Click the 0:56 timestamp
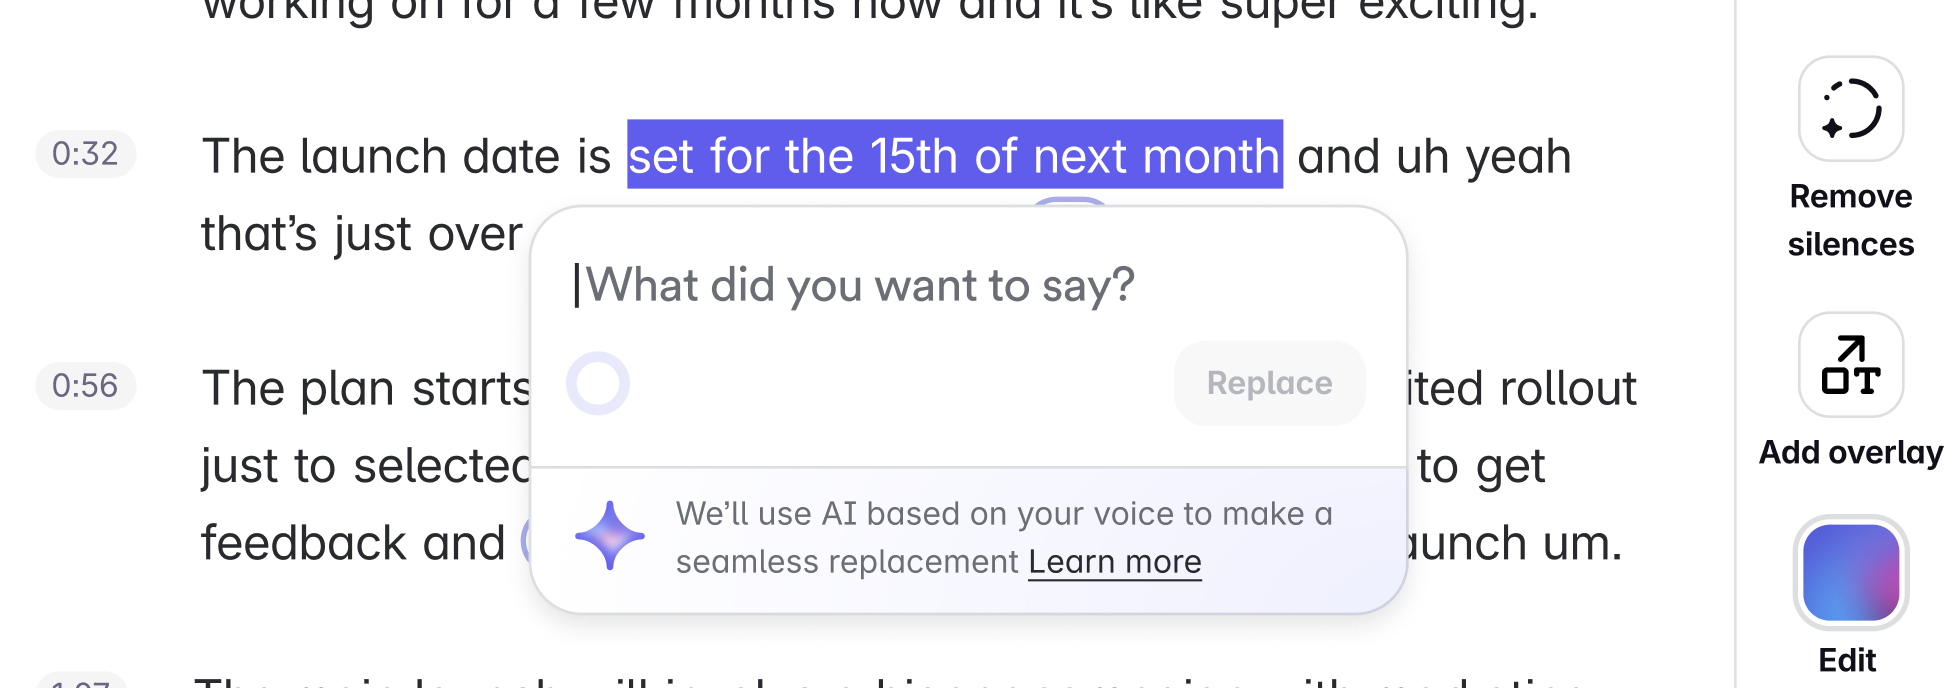 (85, 386)
